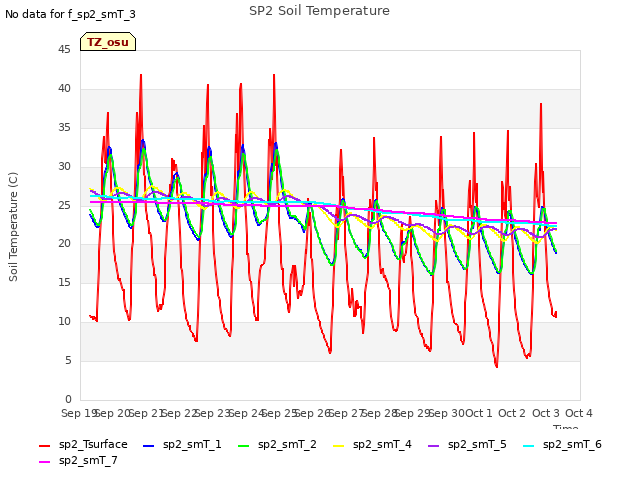Click the Soil Temperature (C) axis label
640x480 pixels.
pyautogui.click(x=13, y=227)
